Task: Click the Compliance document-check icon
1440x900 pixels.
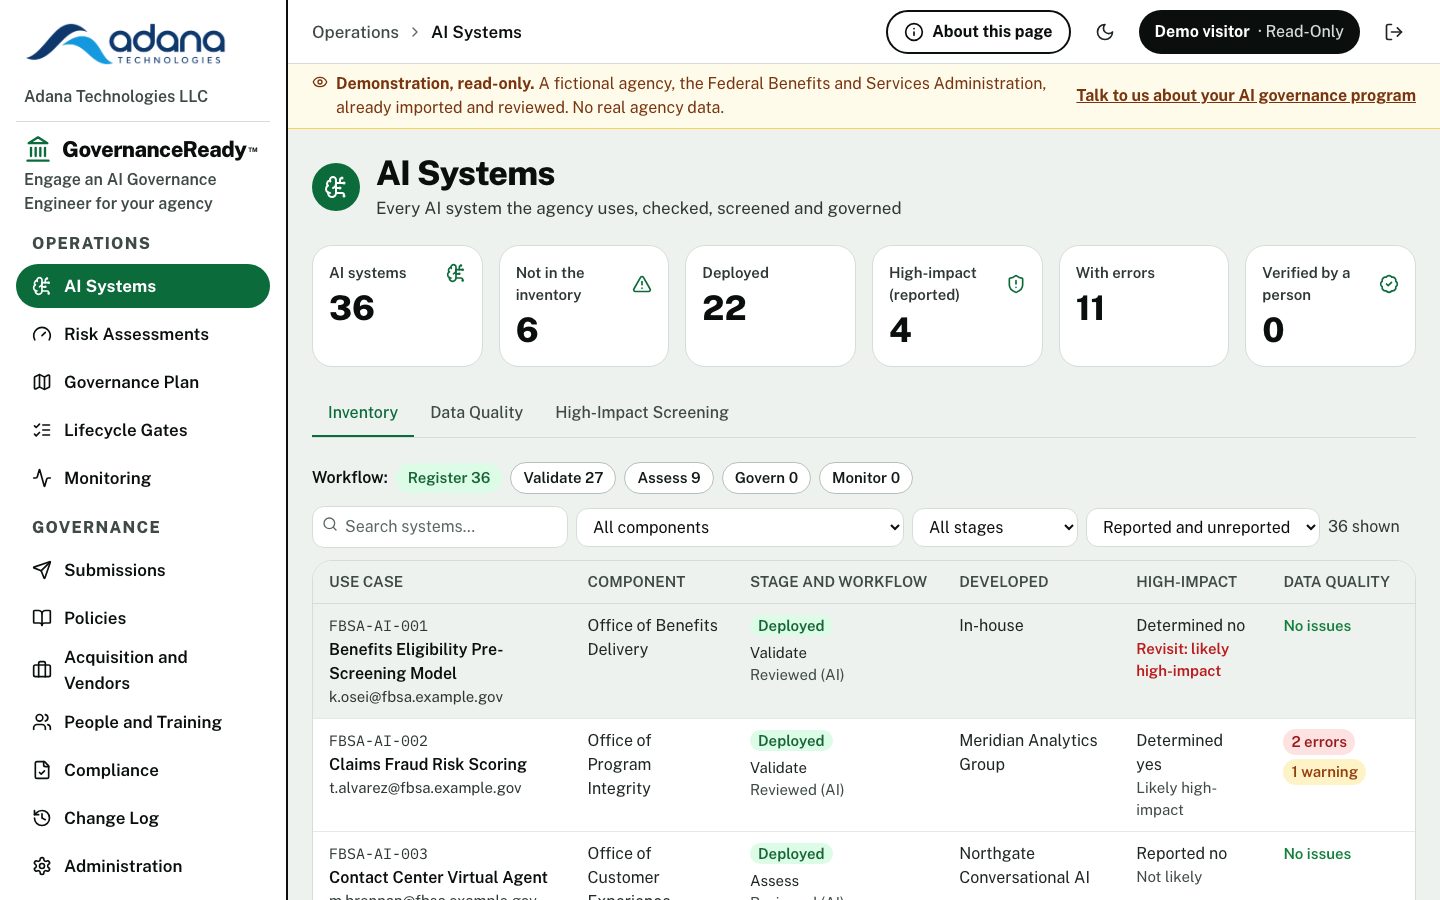Action: pyautogui.click(x=42, y=770)
